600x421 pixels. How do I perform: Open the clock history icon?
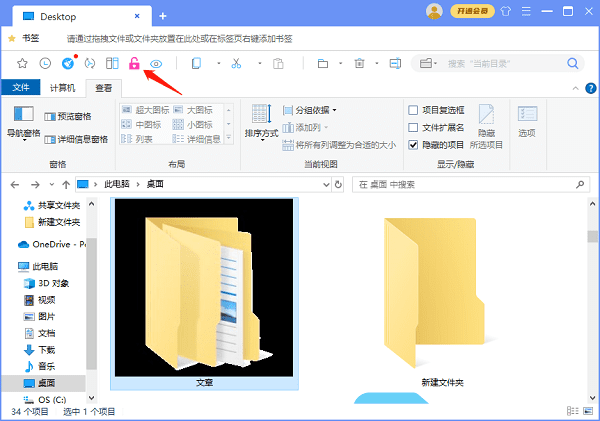pos(45,63)
